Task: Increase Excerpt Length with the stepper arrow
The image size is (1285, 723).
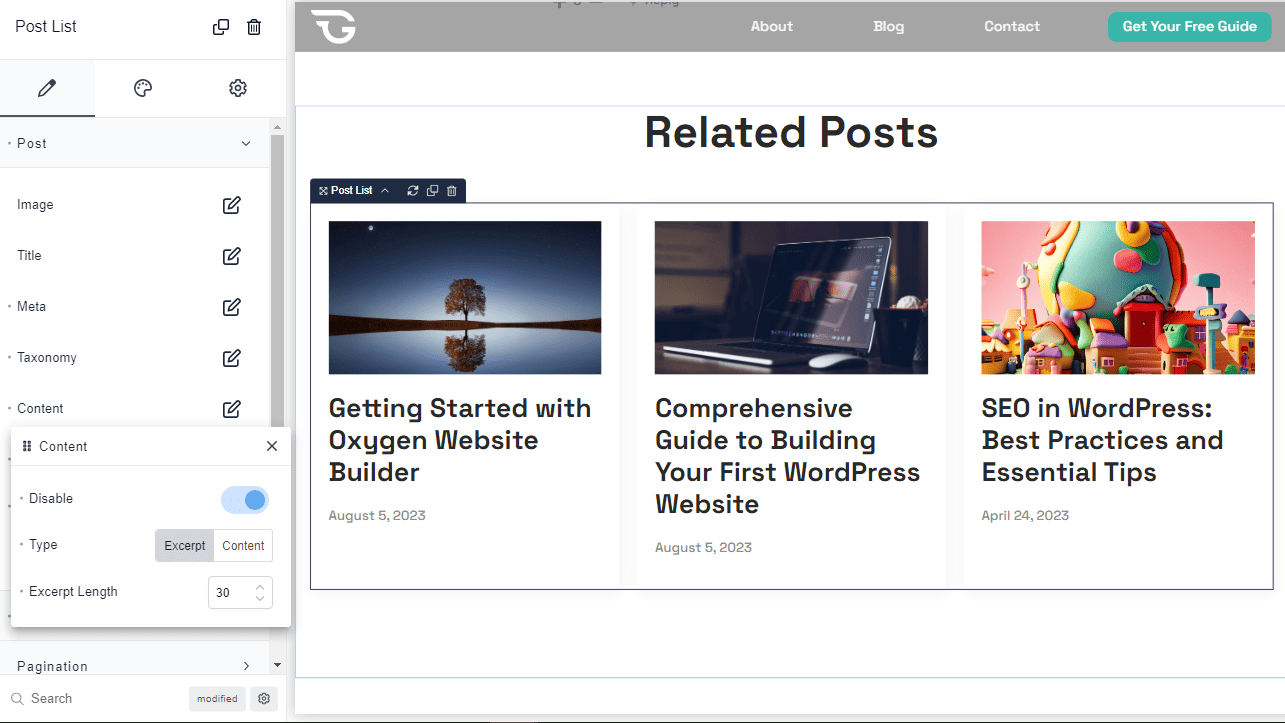Action: (x=260, y=587)
